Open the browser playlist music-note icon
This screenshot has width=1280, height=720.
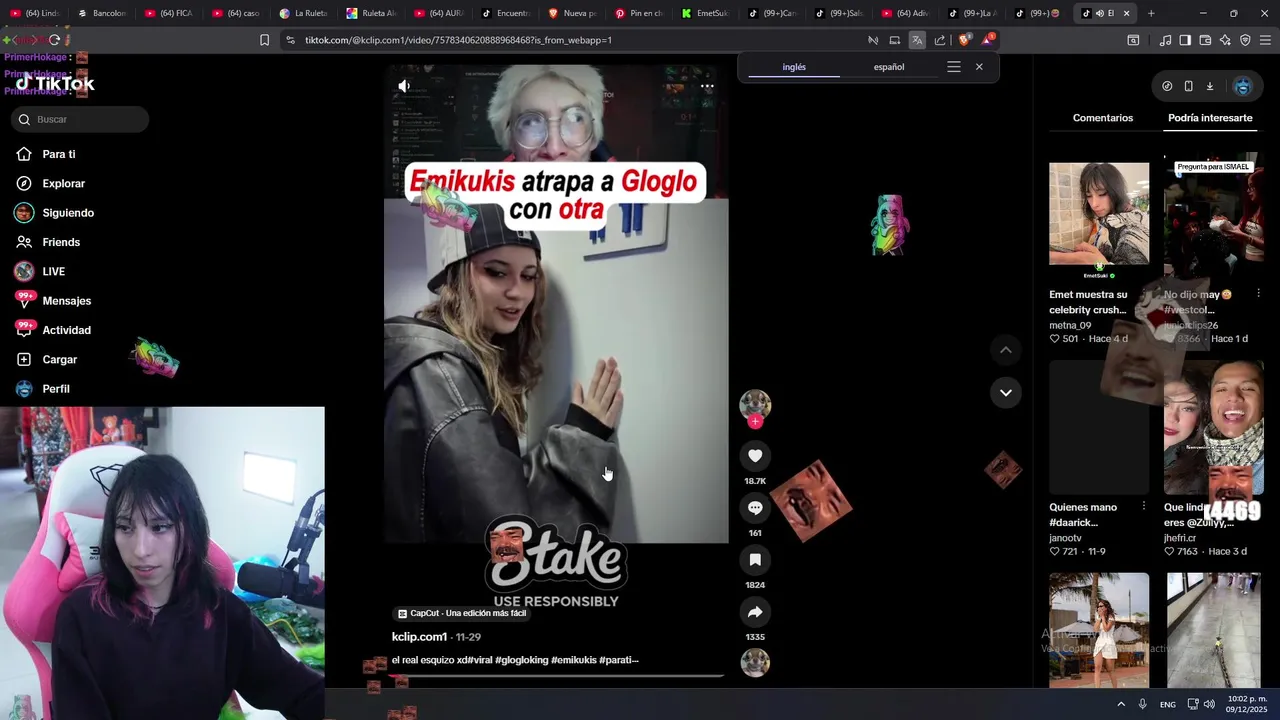(x=1165, y=40)
